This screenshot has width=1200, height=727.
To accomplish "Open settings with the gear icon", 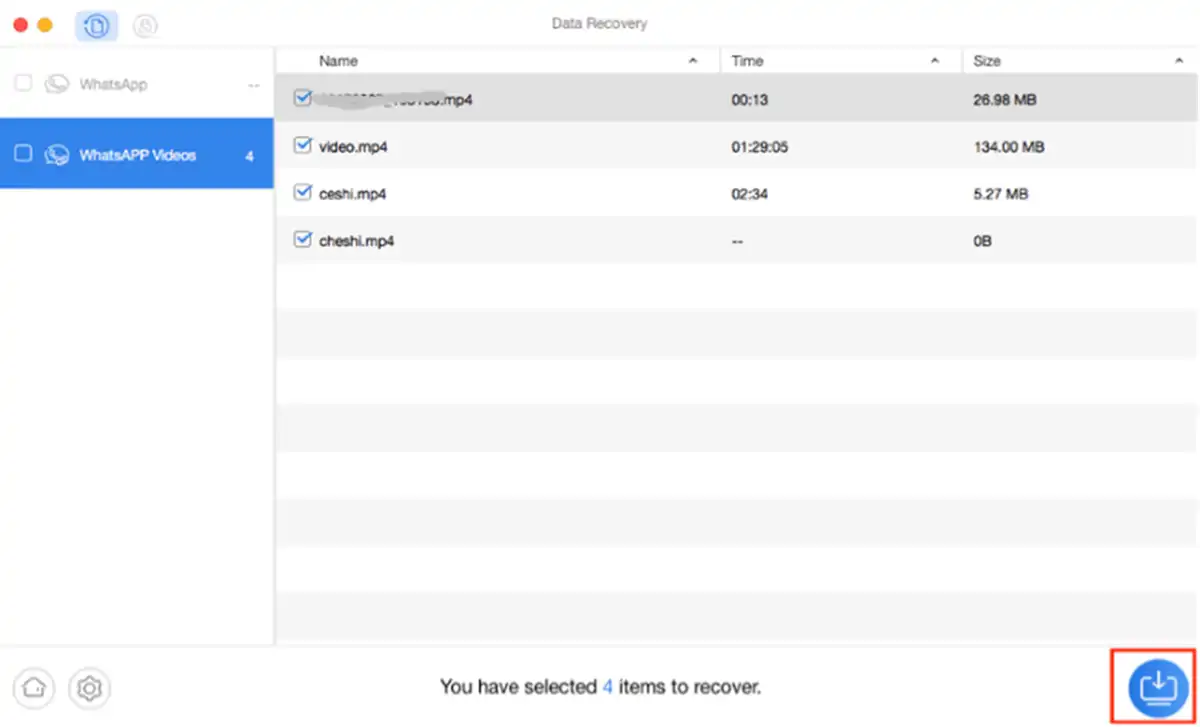I will coord(90,688).
